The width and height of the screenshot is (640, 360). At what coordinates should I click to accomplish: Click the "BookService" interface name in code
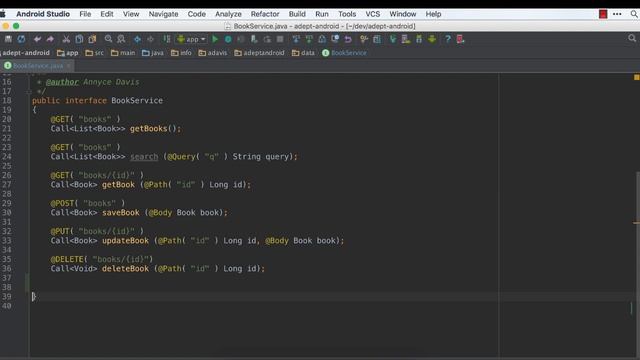(137, 100)
